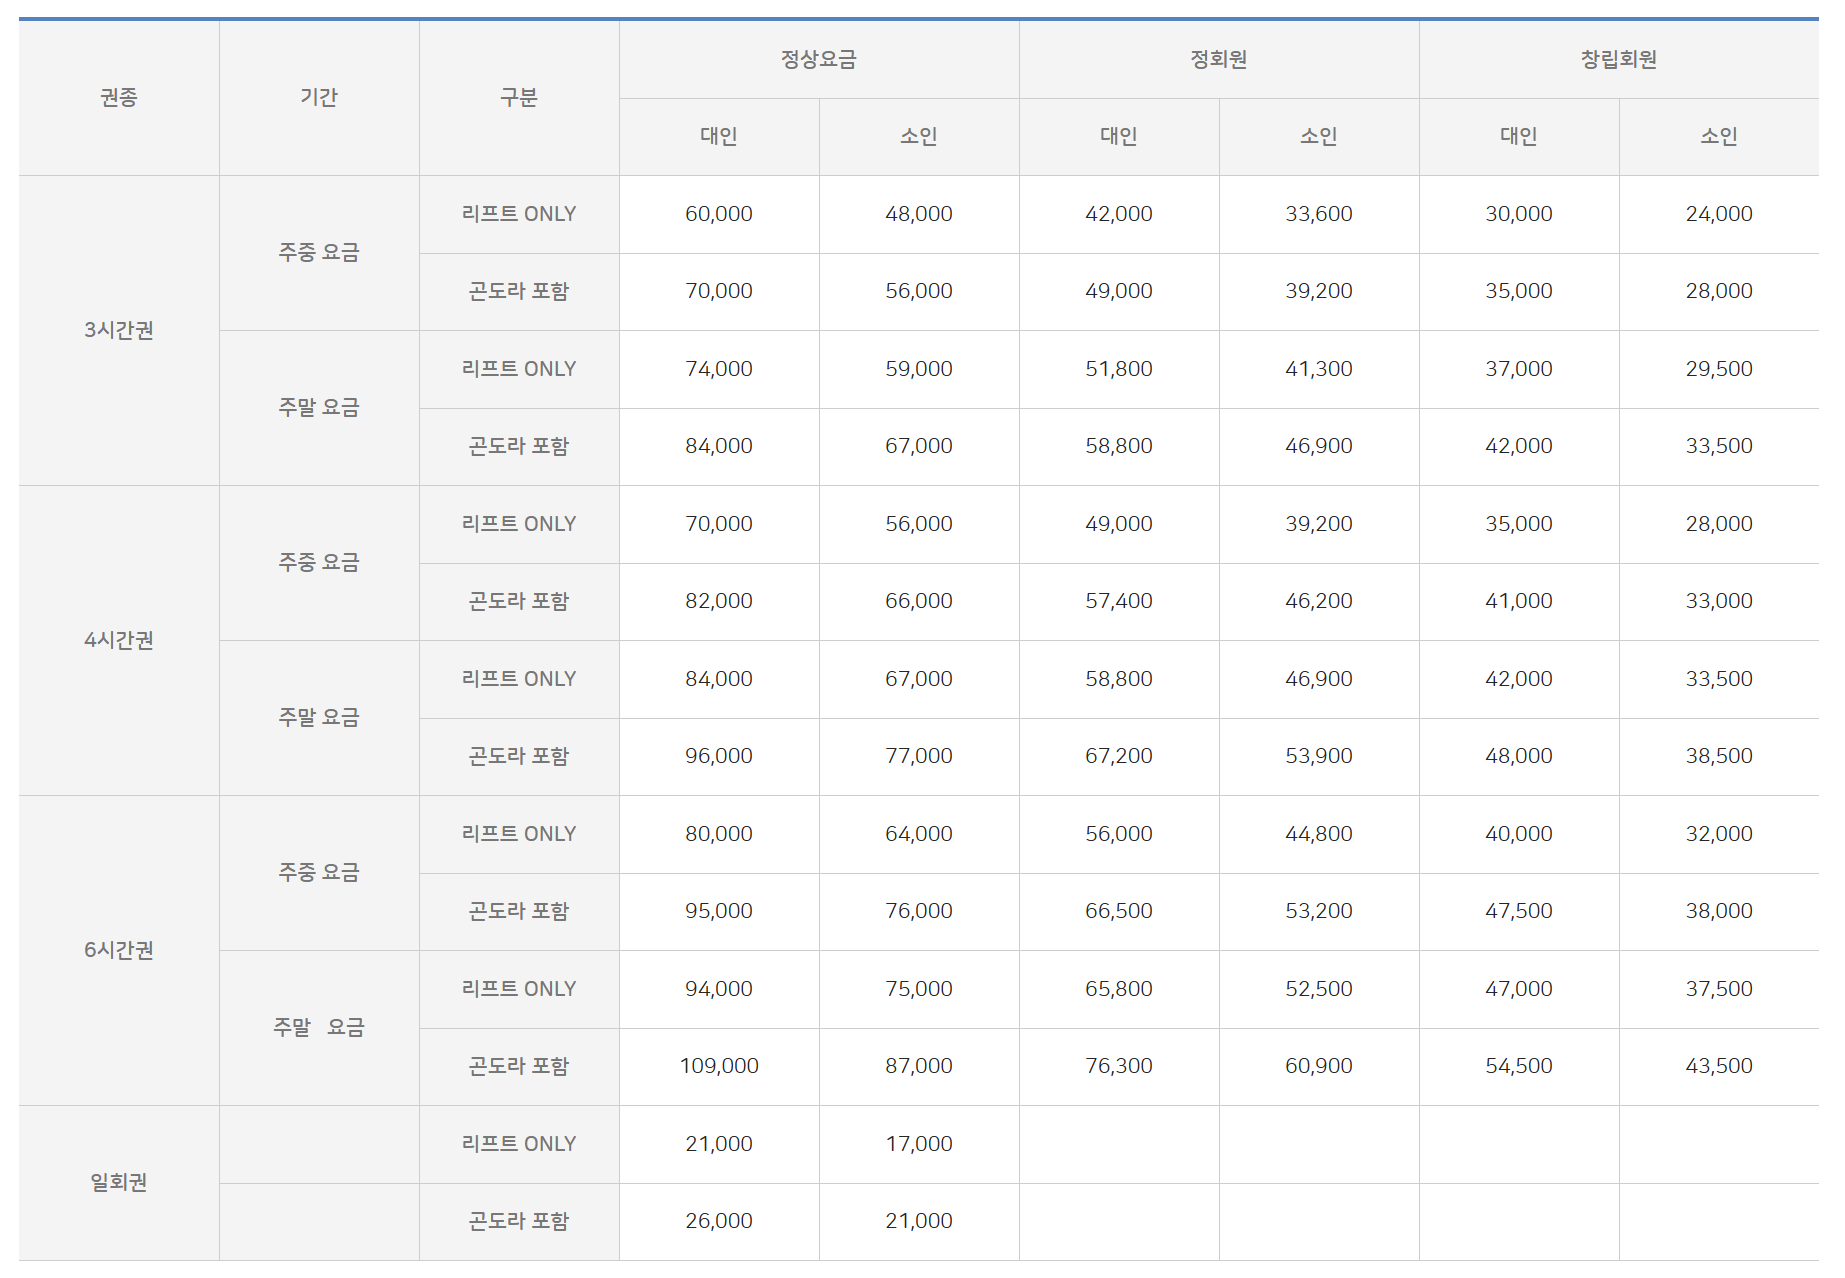Image resolution: width=1845 pixels, height=1278 pixels.
Task: Select the 109,000 price cell
Action: (719, 1066)
